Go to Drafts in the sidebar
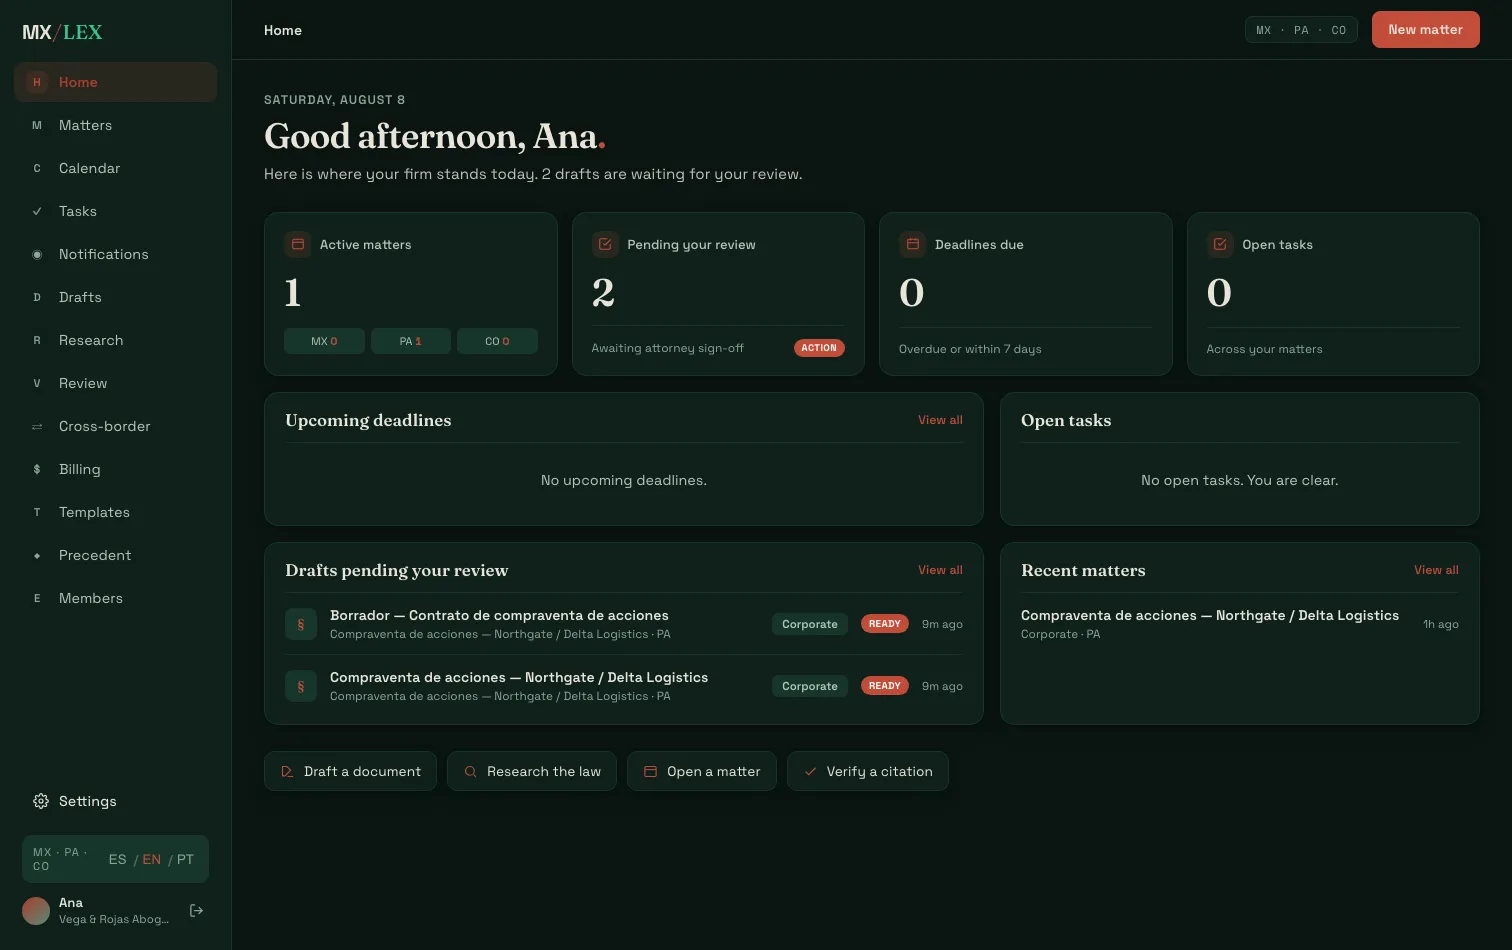The width and height of the screenshot is (1512, 950). (115, 297)
